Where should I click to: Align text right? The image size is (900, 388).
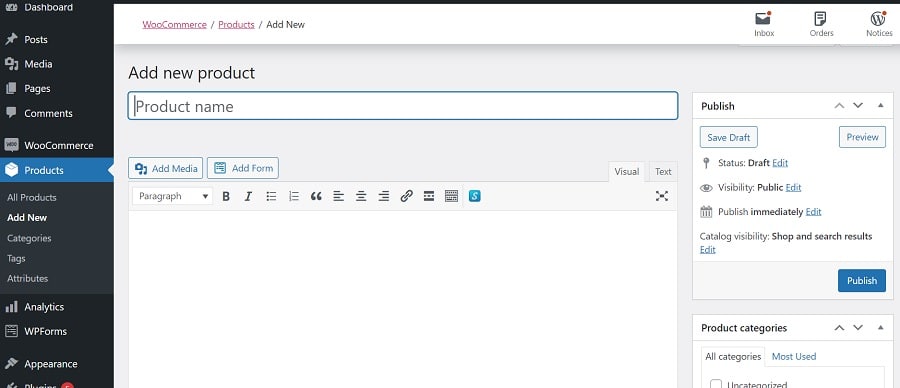tap(384, 196)
